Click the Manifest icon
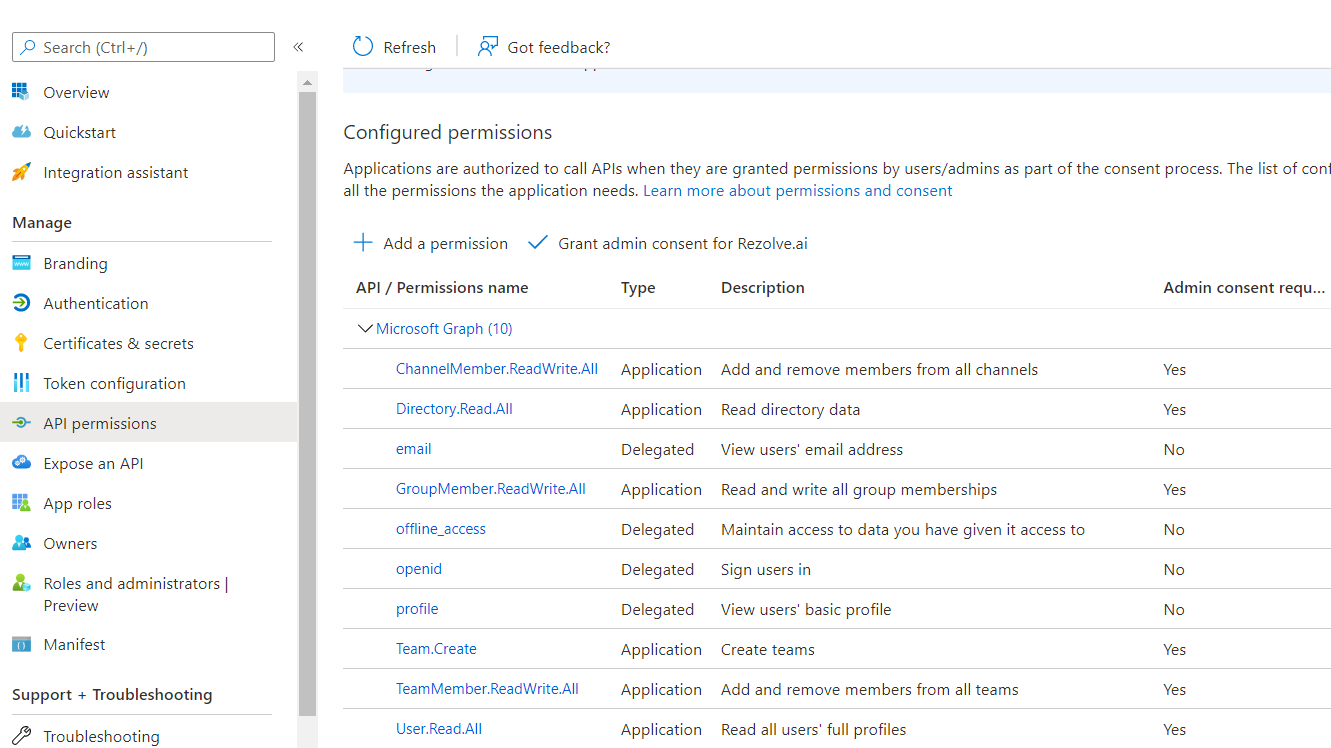This screenshot has width=1331, height=748. 21,644
